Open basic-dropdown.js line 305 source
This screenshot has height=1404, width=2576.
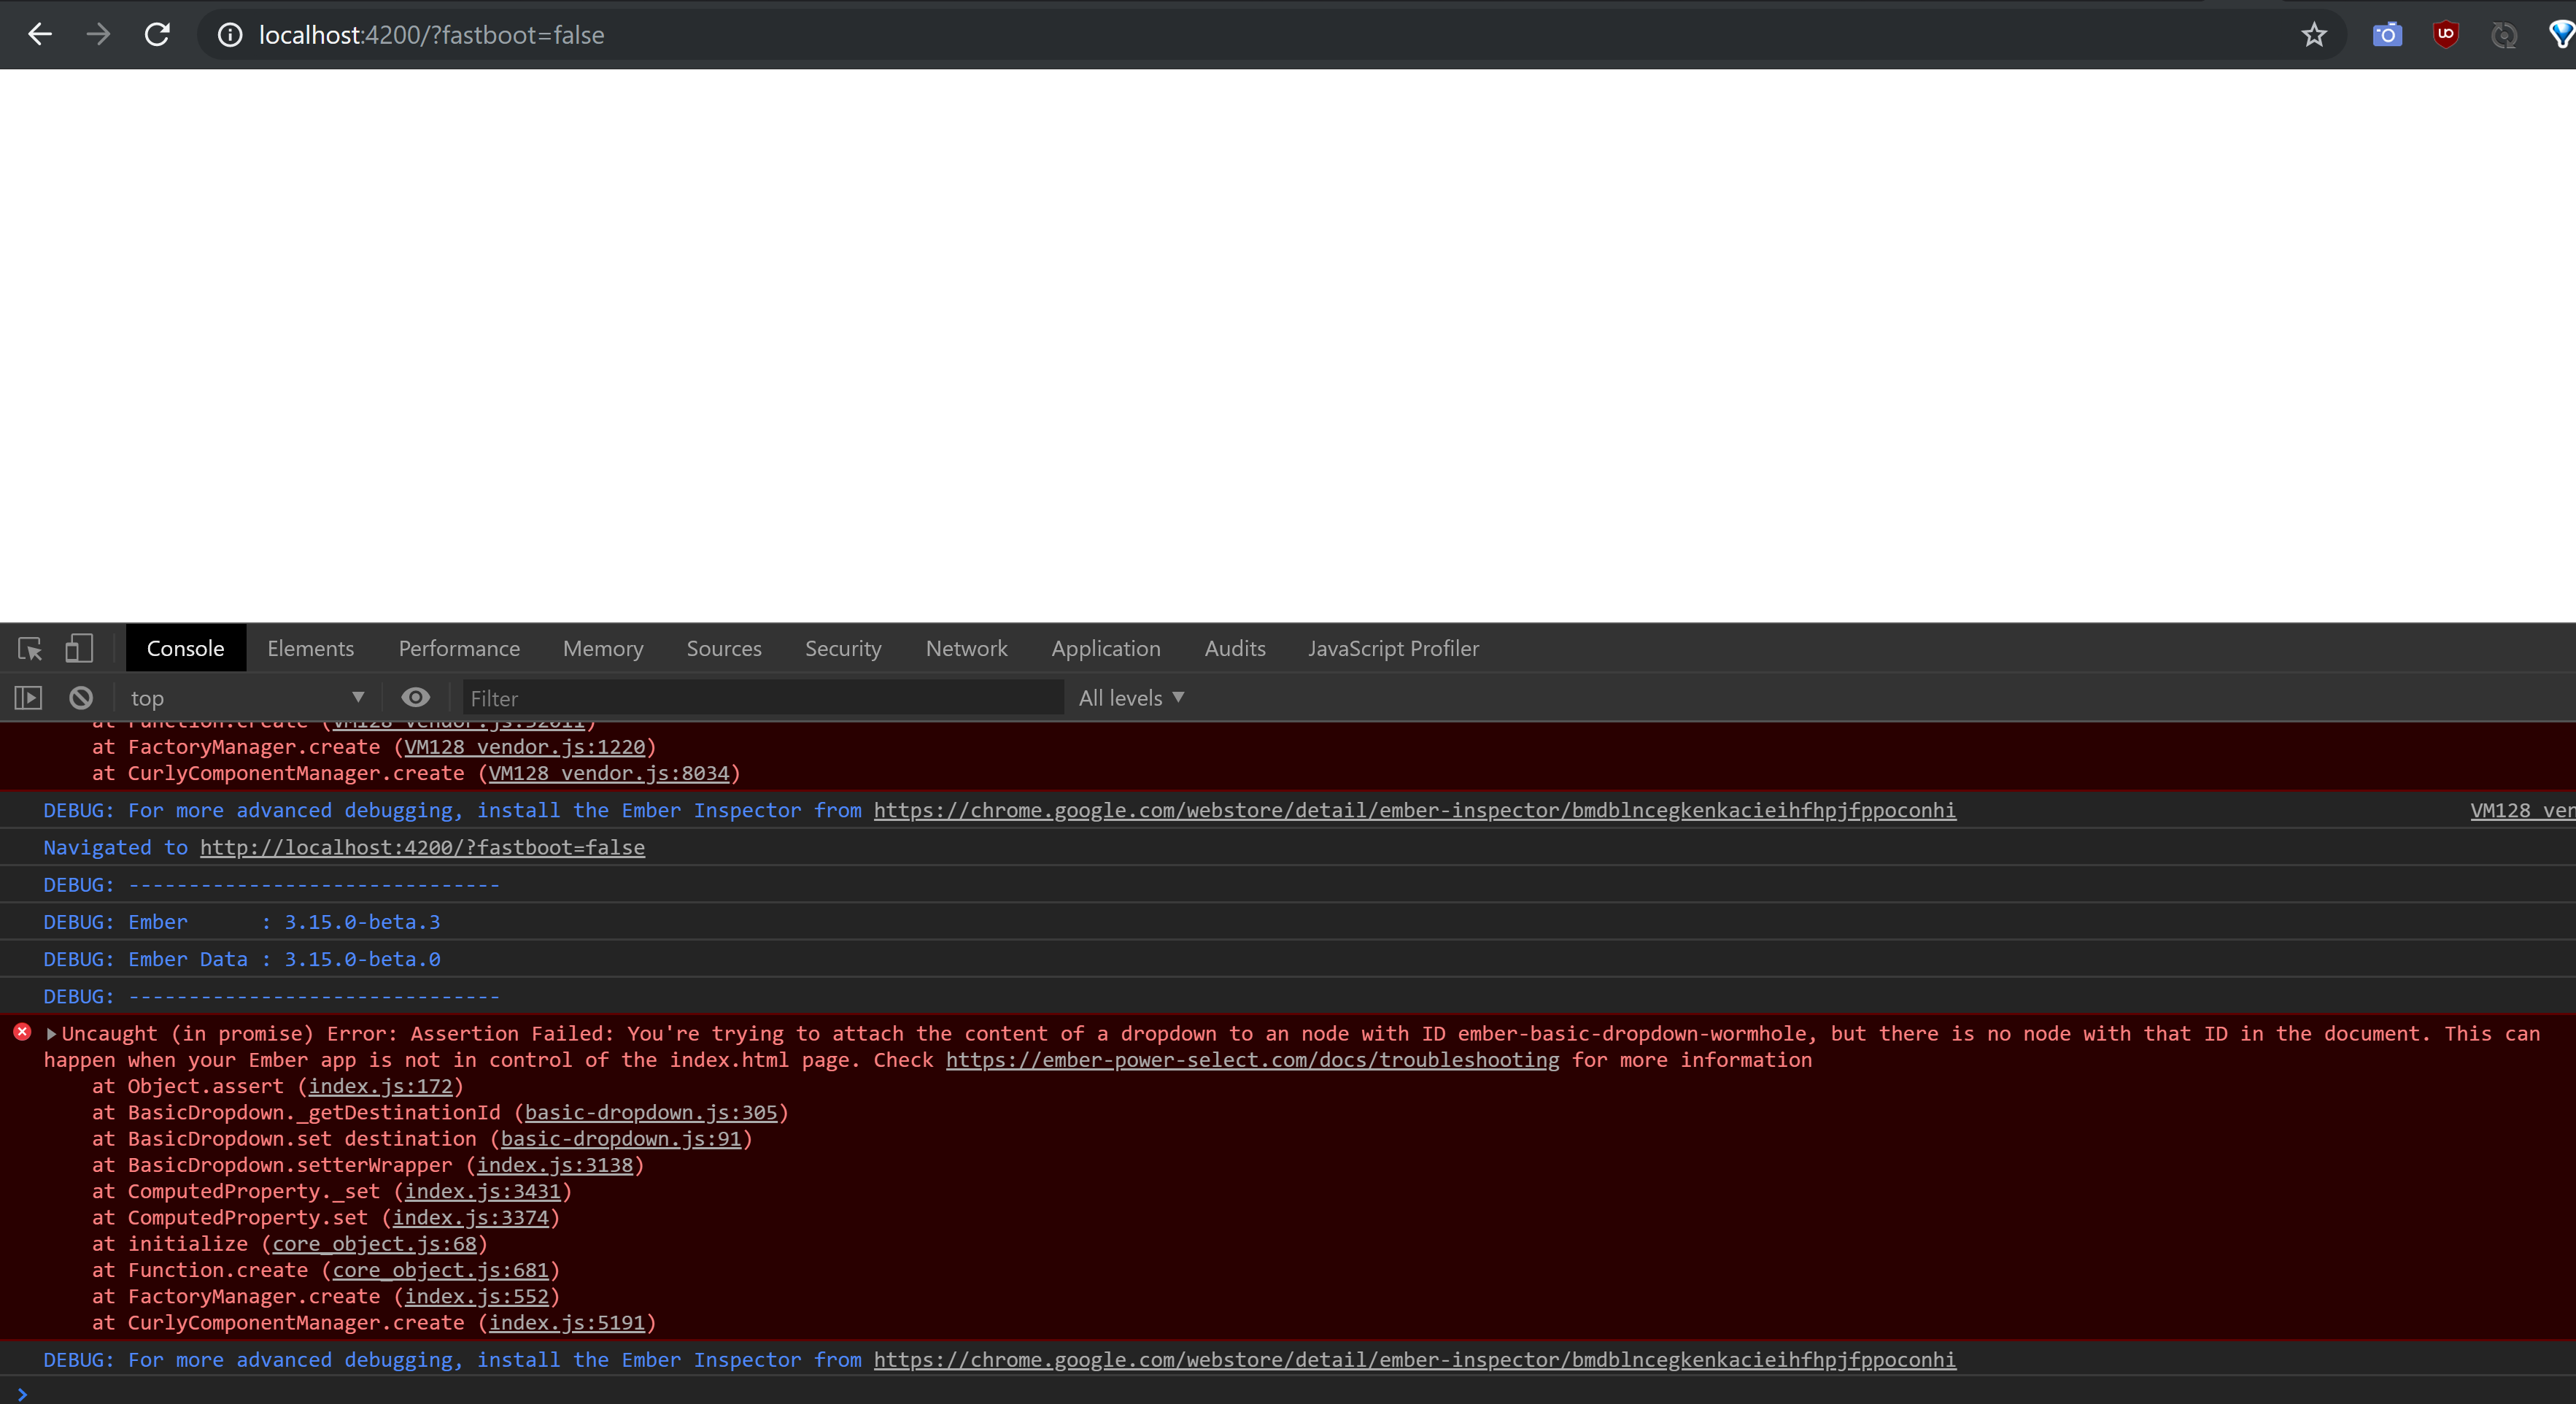coord(652,1113)
